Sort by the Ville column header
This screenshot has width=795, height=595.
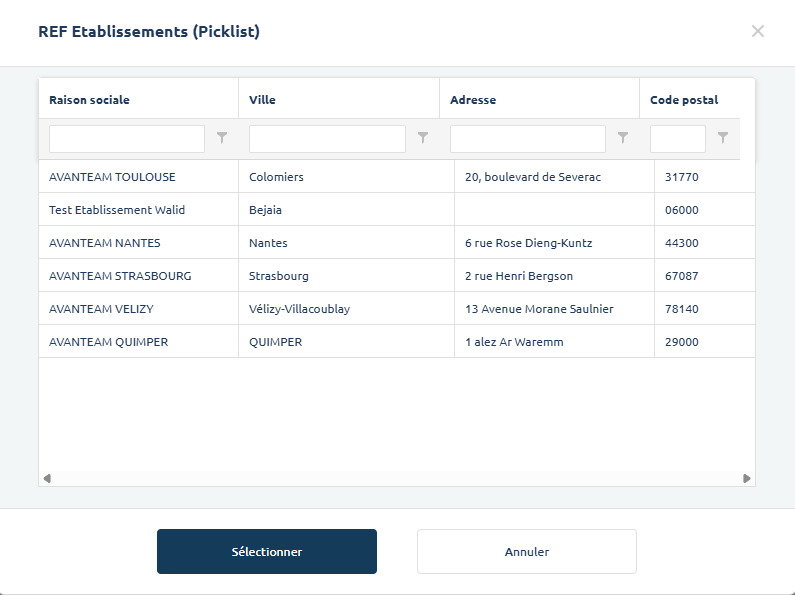coord(263,100)
